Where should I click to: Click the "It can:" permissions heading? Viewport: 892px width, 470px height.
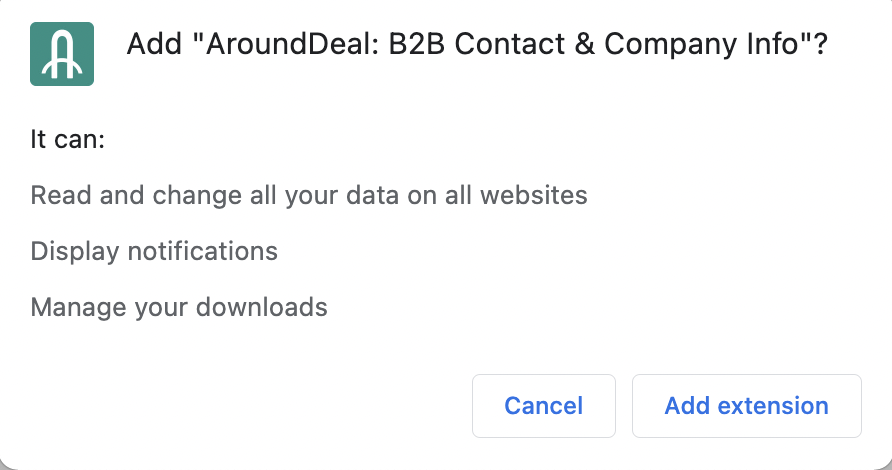[x=68, y=139]
